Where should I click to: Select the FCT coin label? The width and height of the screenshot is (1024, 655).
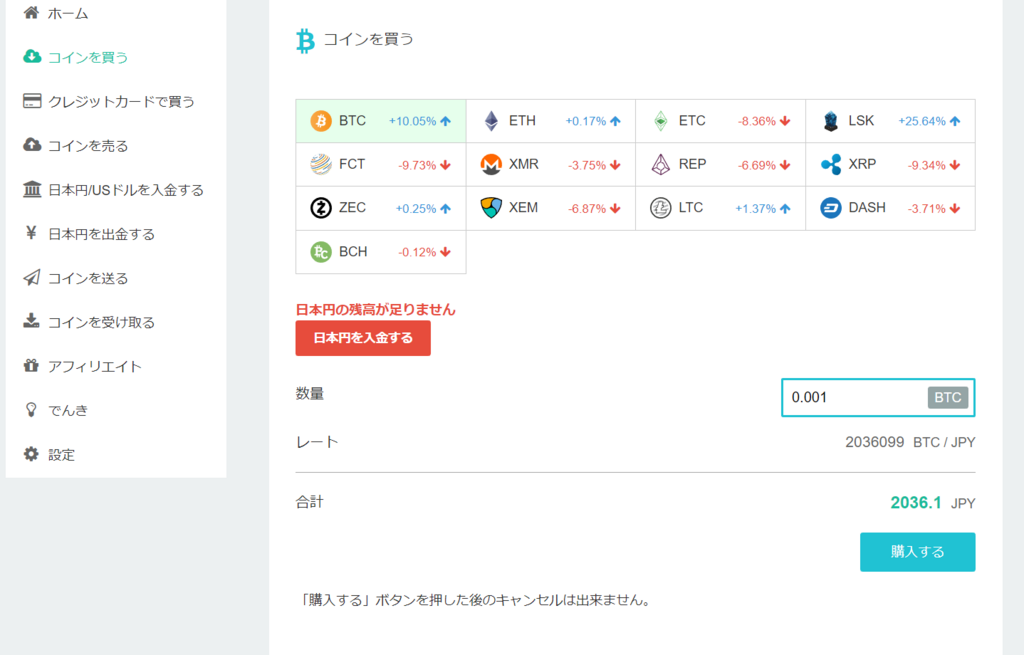coord(351,165)
